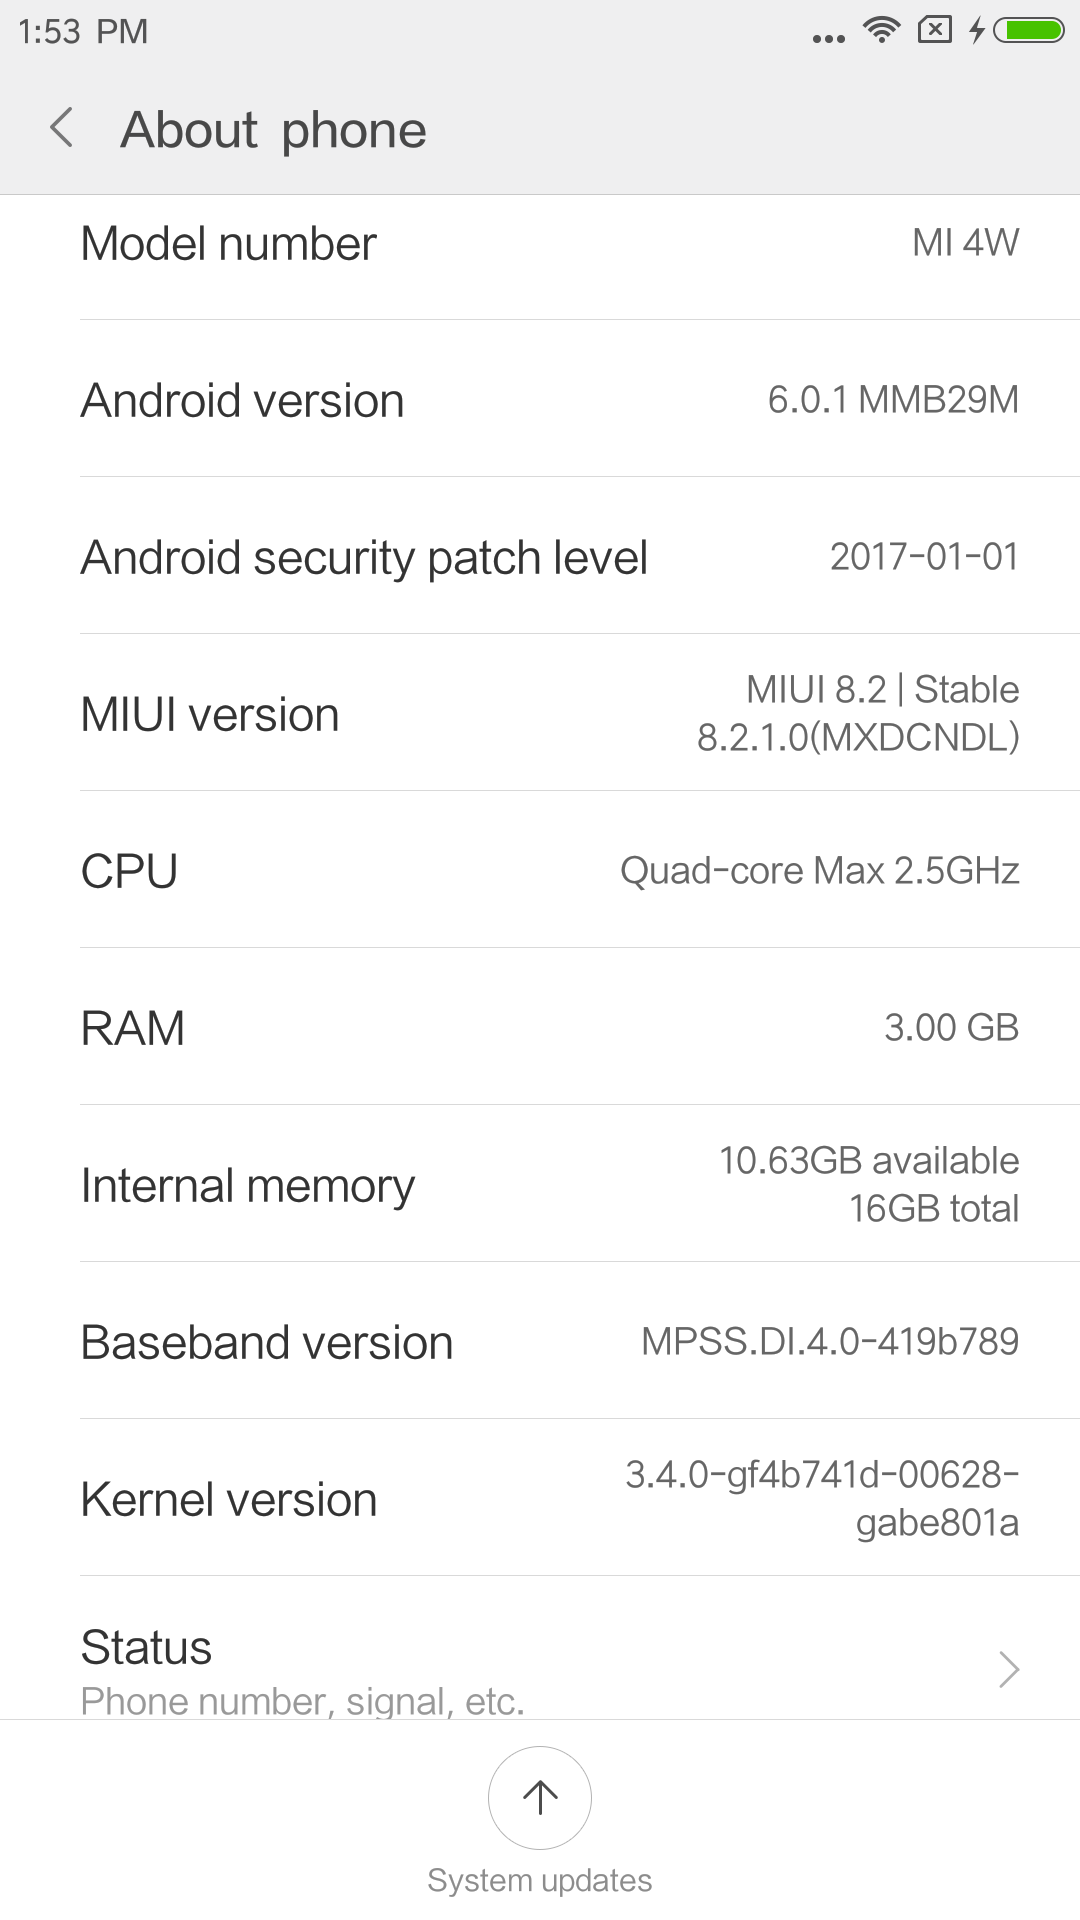
Task: Tap the MIUI version entry
Action: click(540, 714)
